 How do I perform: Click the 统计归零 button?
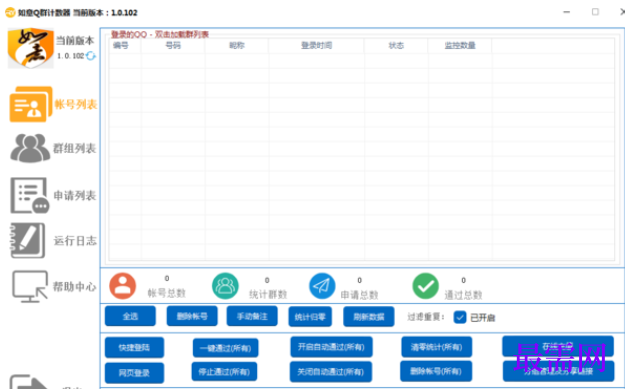click(310, 317)
